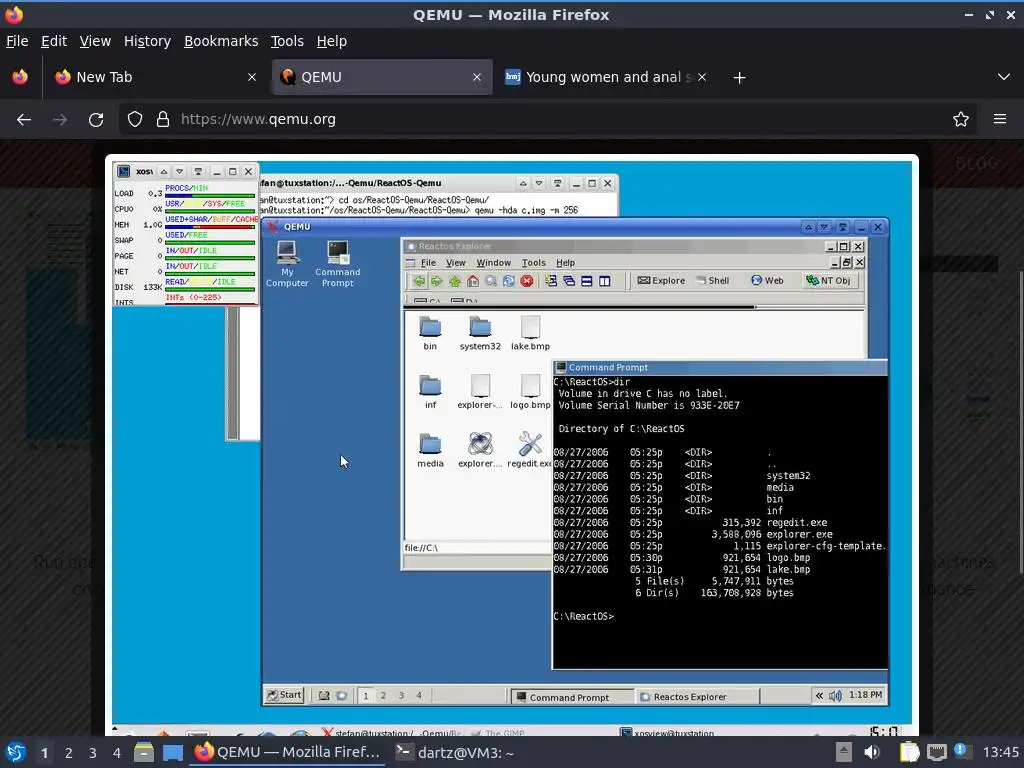Click the Command Prompt ReactOS taskbar button
The width and height of the screenshot is (1024, 768).
pos(571,697)
